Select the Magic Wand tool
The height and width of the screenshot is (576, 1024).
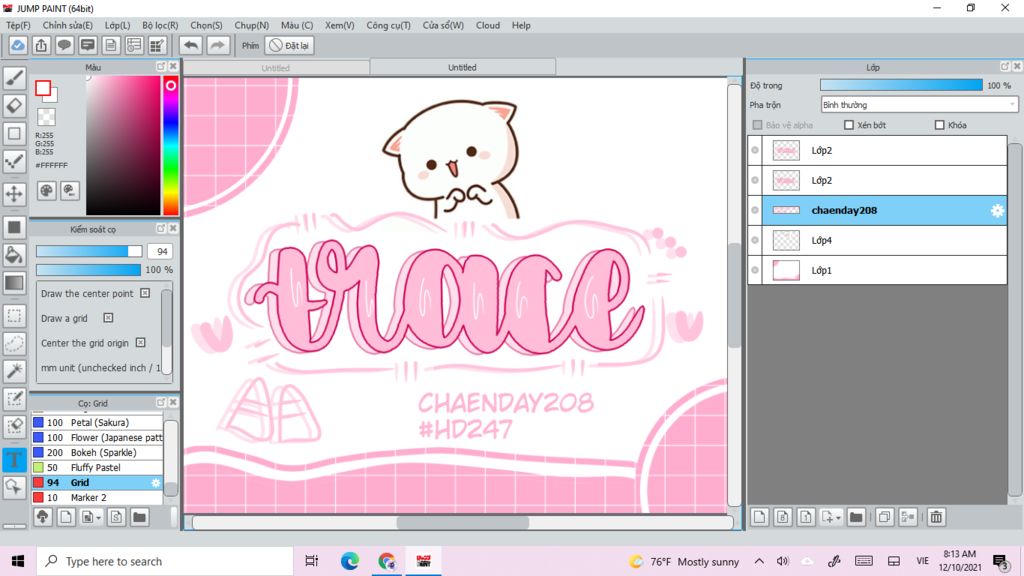coord(14,371)
